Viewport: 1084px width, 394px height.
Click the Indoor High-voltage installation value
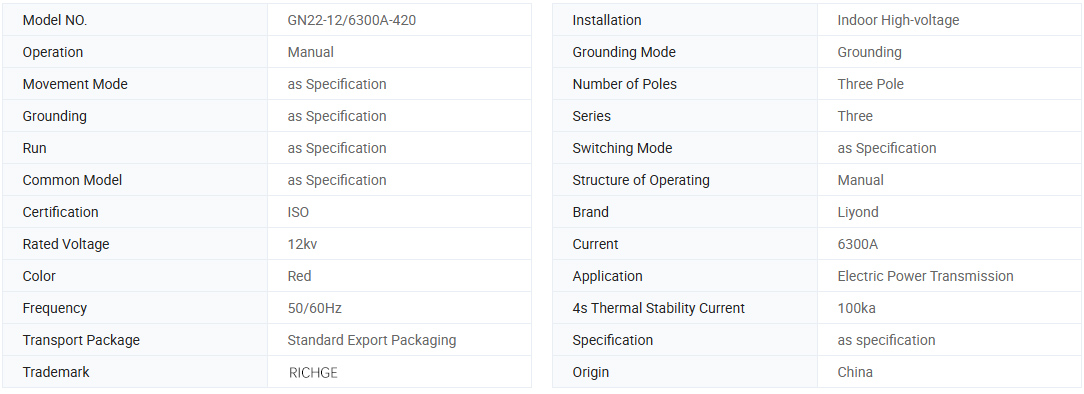[x=898, y=20]
